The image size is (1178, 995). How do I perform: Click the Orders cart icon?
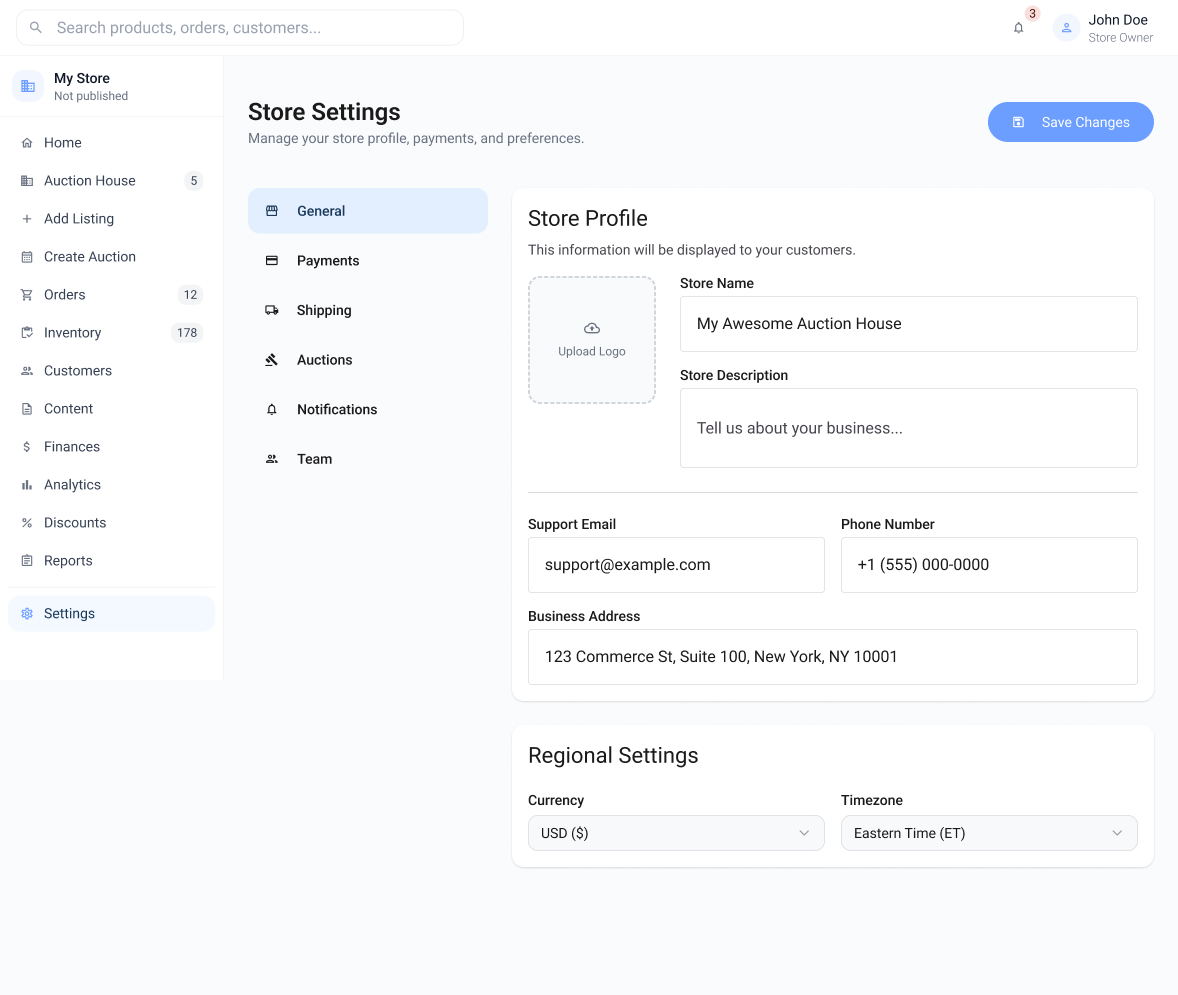(x=27, y=295)
